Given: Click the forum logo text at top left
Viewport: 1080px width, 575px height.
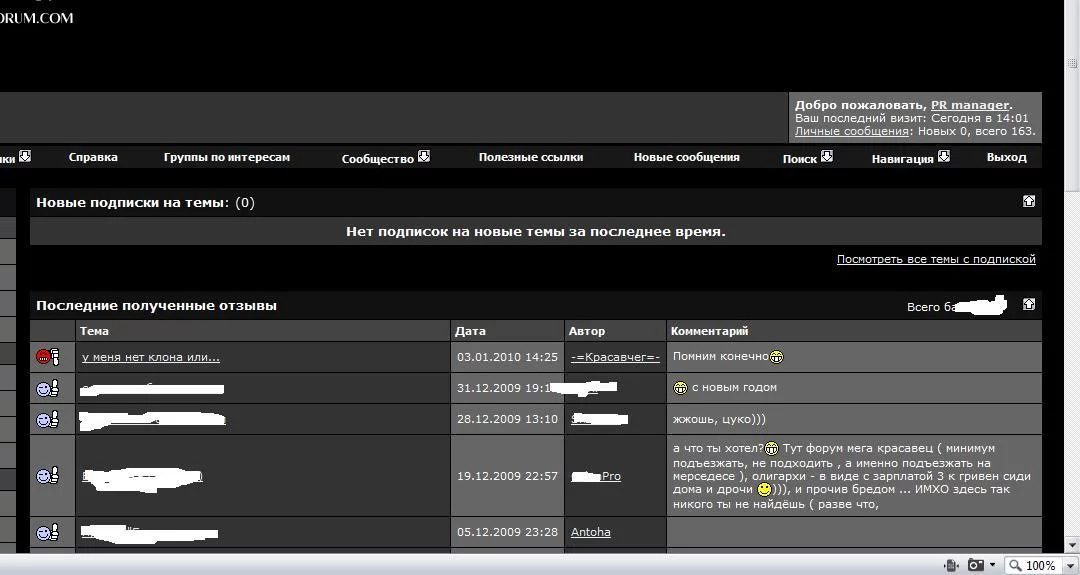Looking at the screenshot, I should point(37,18).
